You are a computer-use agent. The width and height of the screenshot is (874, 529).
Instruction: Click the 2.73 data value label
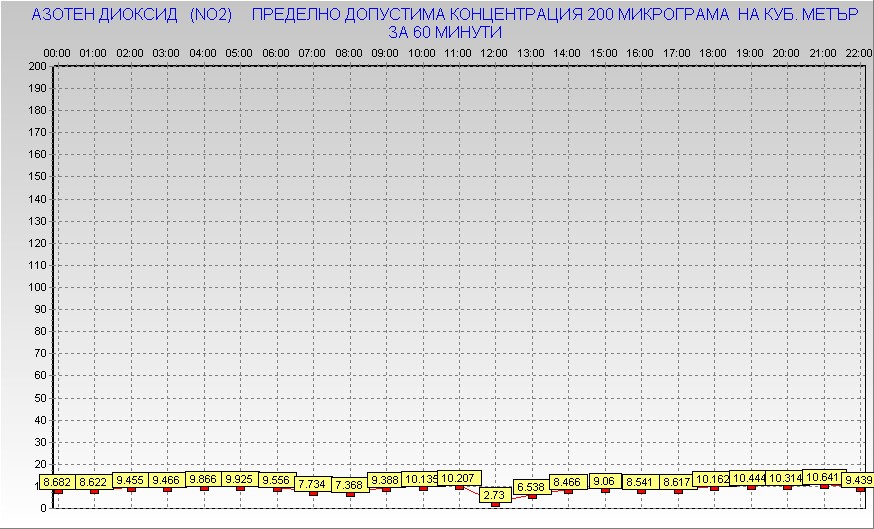point(494,494)
